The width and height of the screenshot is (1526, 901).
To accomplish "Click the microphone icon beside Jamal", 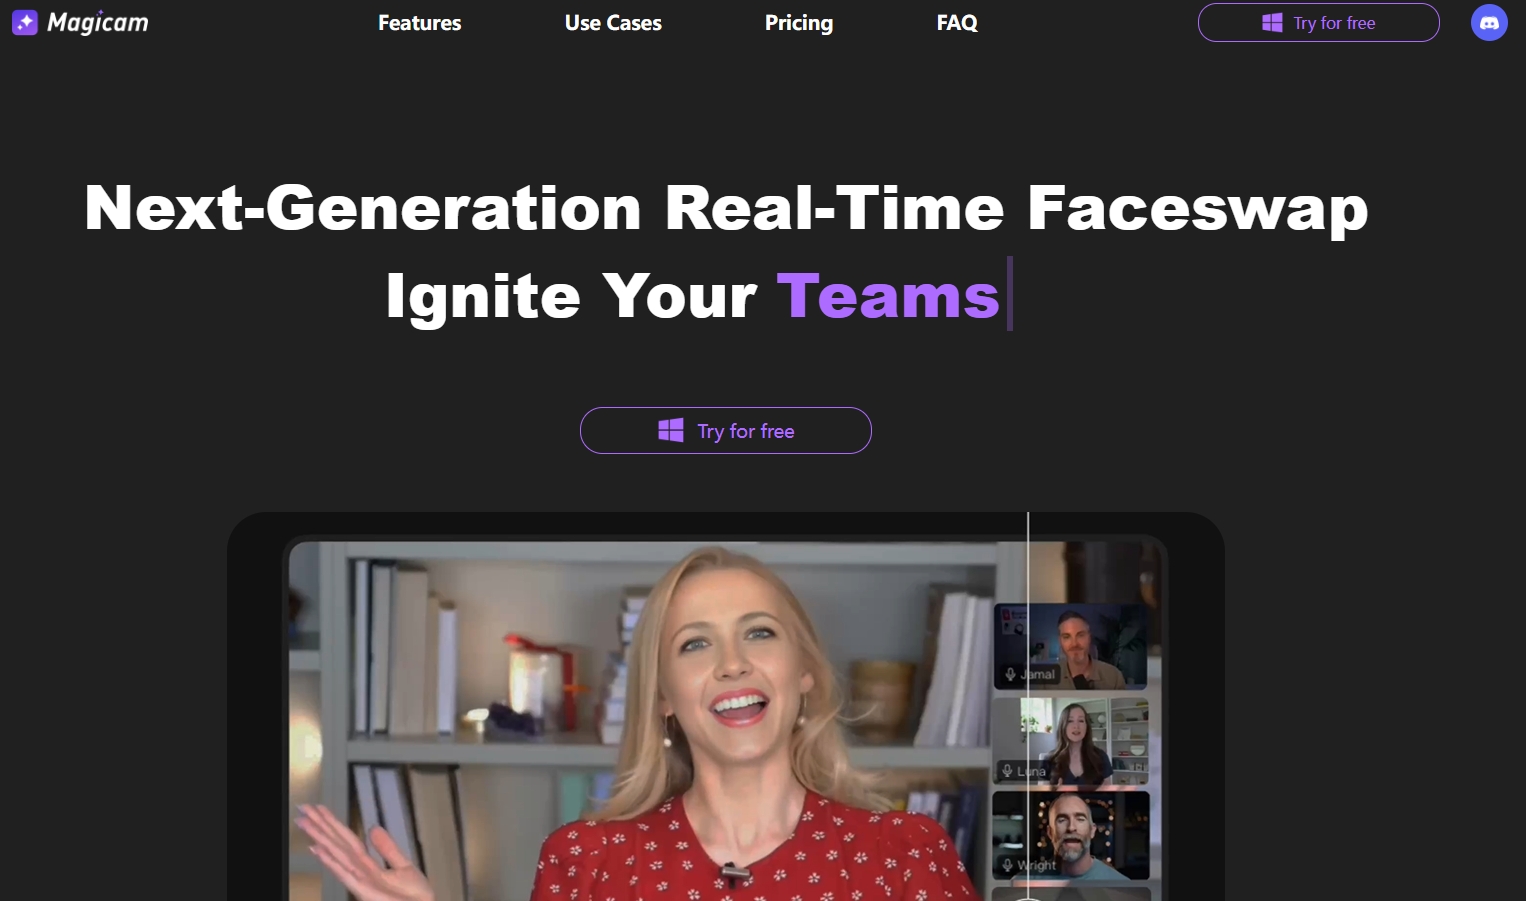I will coord(1009,674).
